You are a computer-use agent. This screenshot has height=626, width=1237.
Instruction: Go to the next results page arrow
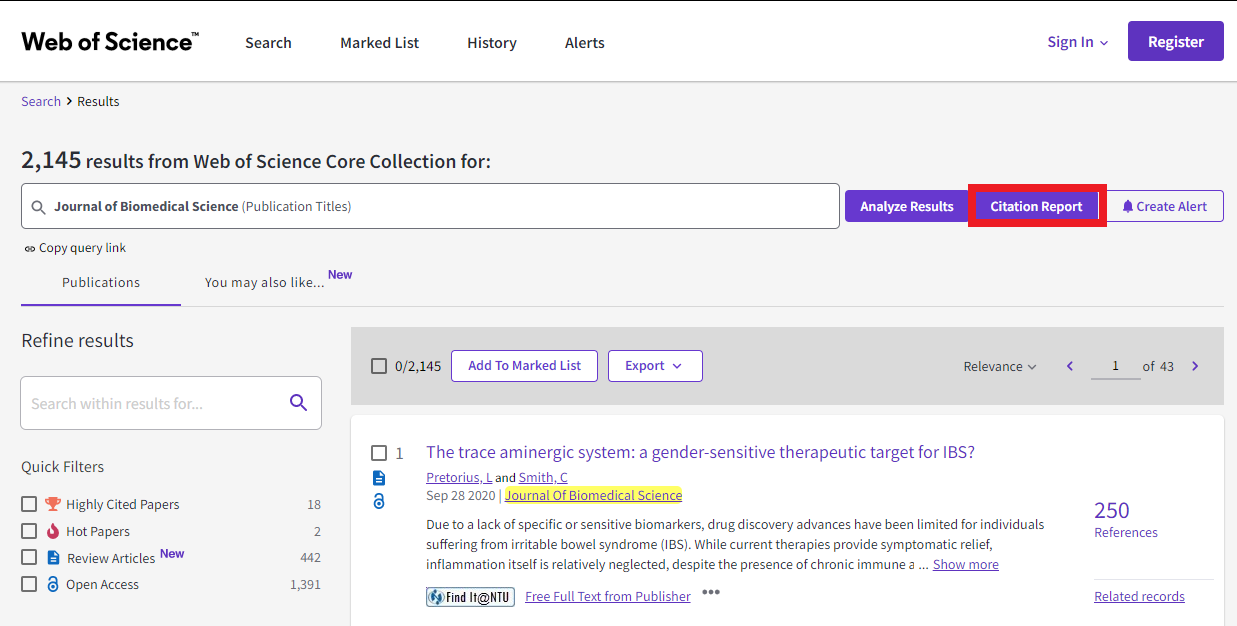click(x=1195, y=366)
